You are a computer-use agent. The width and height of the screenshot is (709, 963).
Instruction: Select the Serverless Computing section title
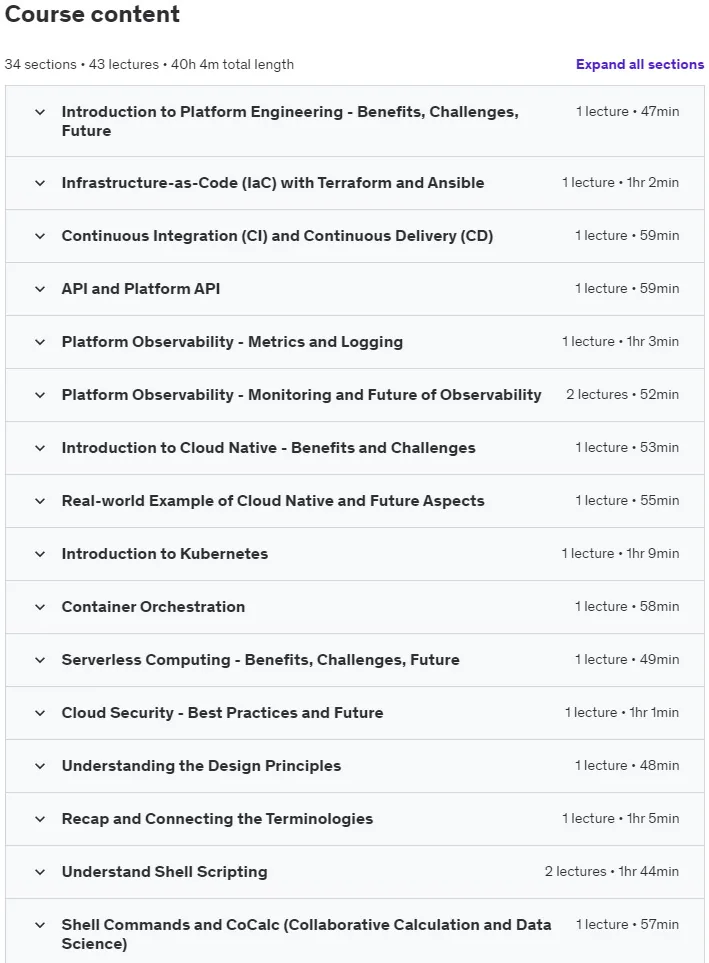(x=260, y=660)
